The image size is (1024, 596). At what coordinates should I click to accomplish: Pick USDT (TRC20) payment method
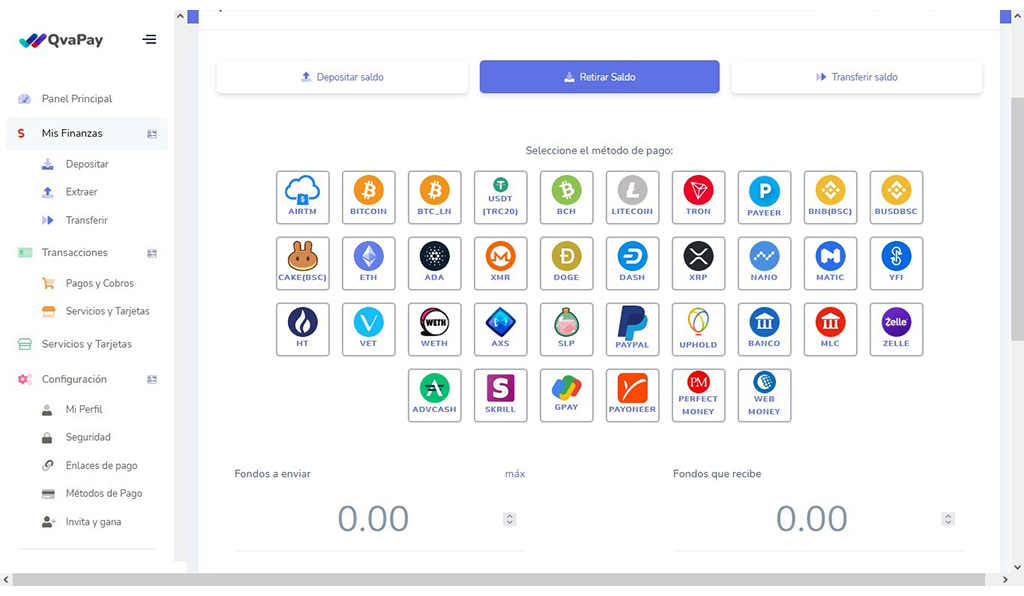500,197
